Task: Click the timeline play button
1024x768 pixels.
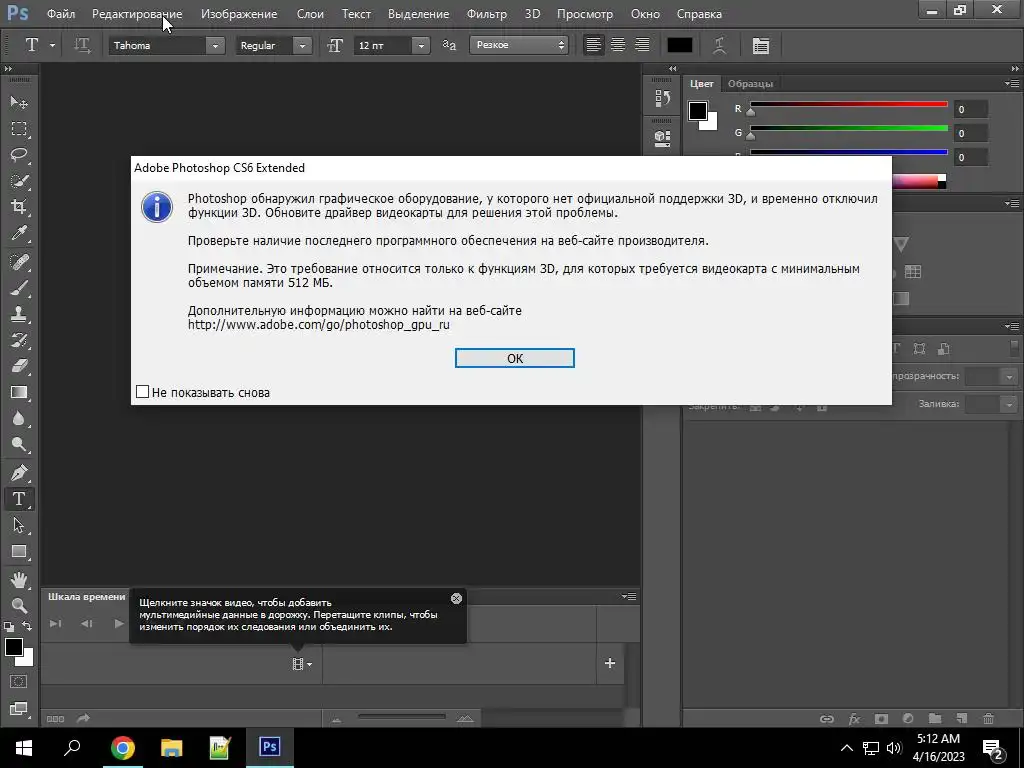Action: [x=118, y=624]
